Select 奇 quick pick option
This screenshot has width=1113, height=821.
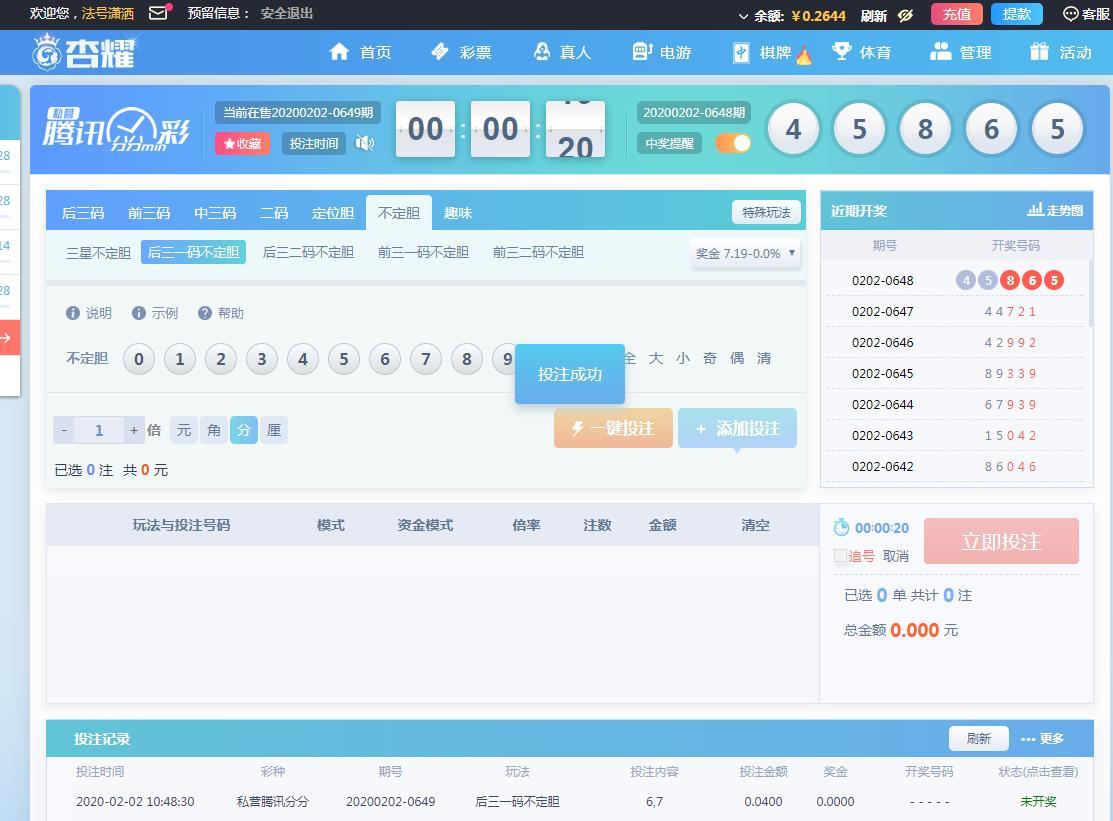coord(709,358)
